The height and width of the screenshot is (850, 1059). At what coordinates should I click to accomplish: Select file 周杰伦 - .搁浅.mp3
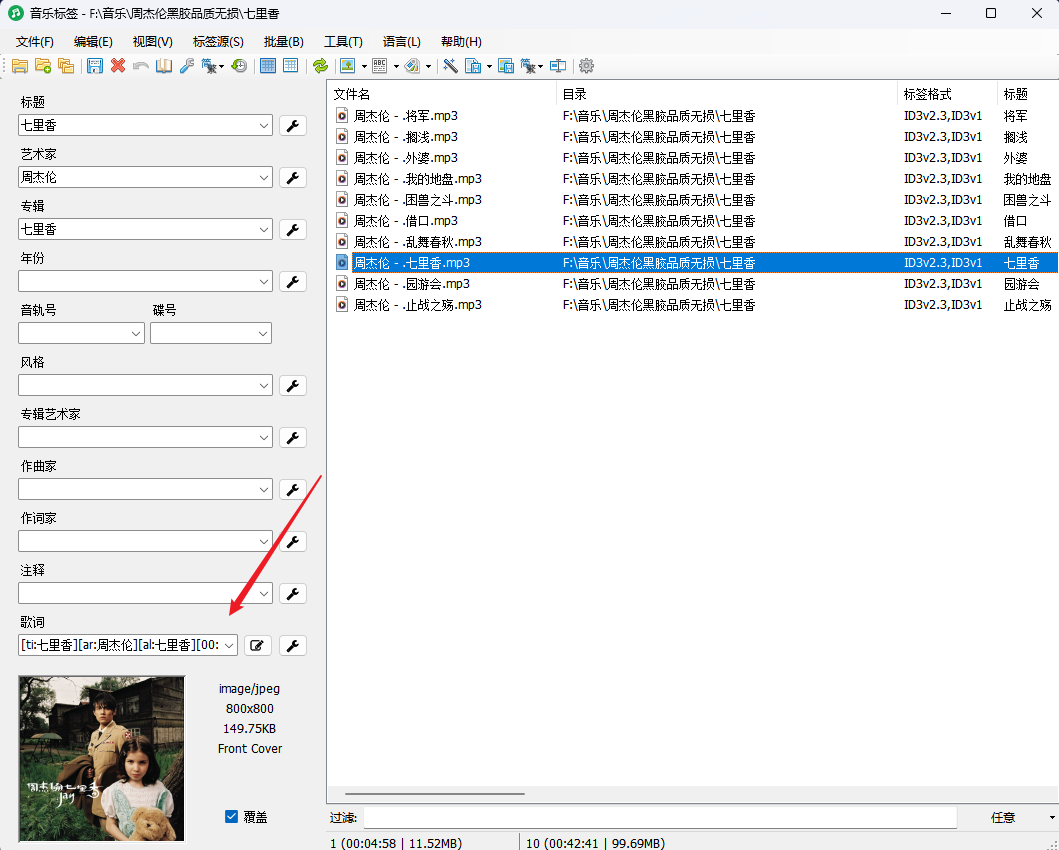click(x=406, y=137)
